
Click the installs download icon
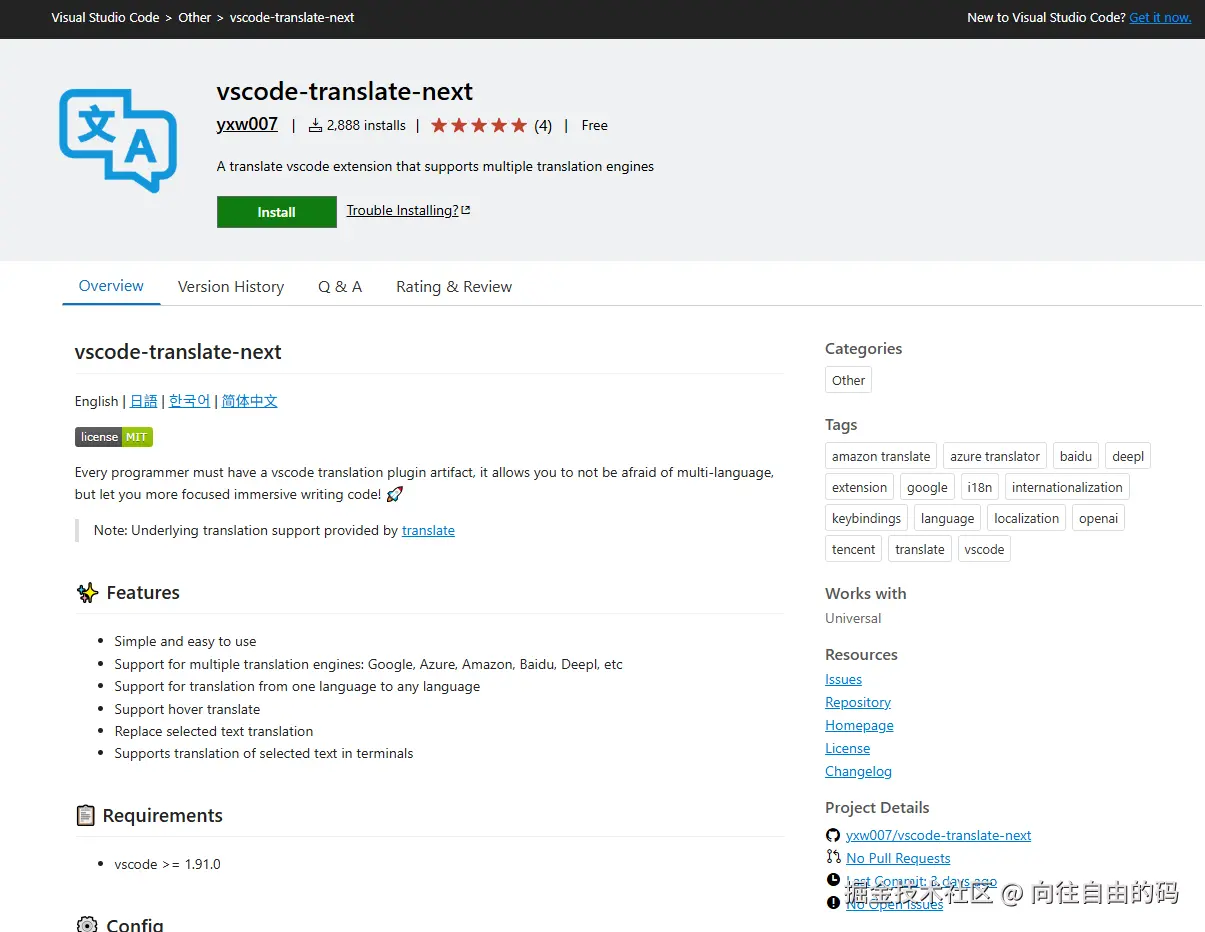pyautogui.click(x=315, y=125)
